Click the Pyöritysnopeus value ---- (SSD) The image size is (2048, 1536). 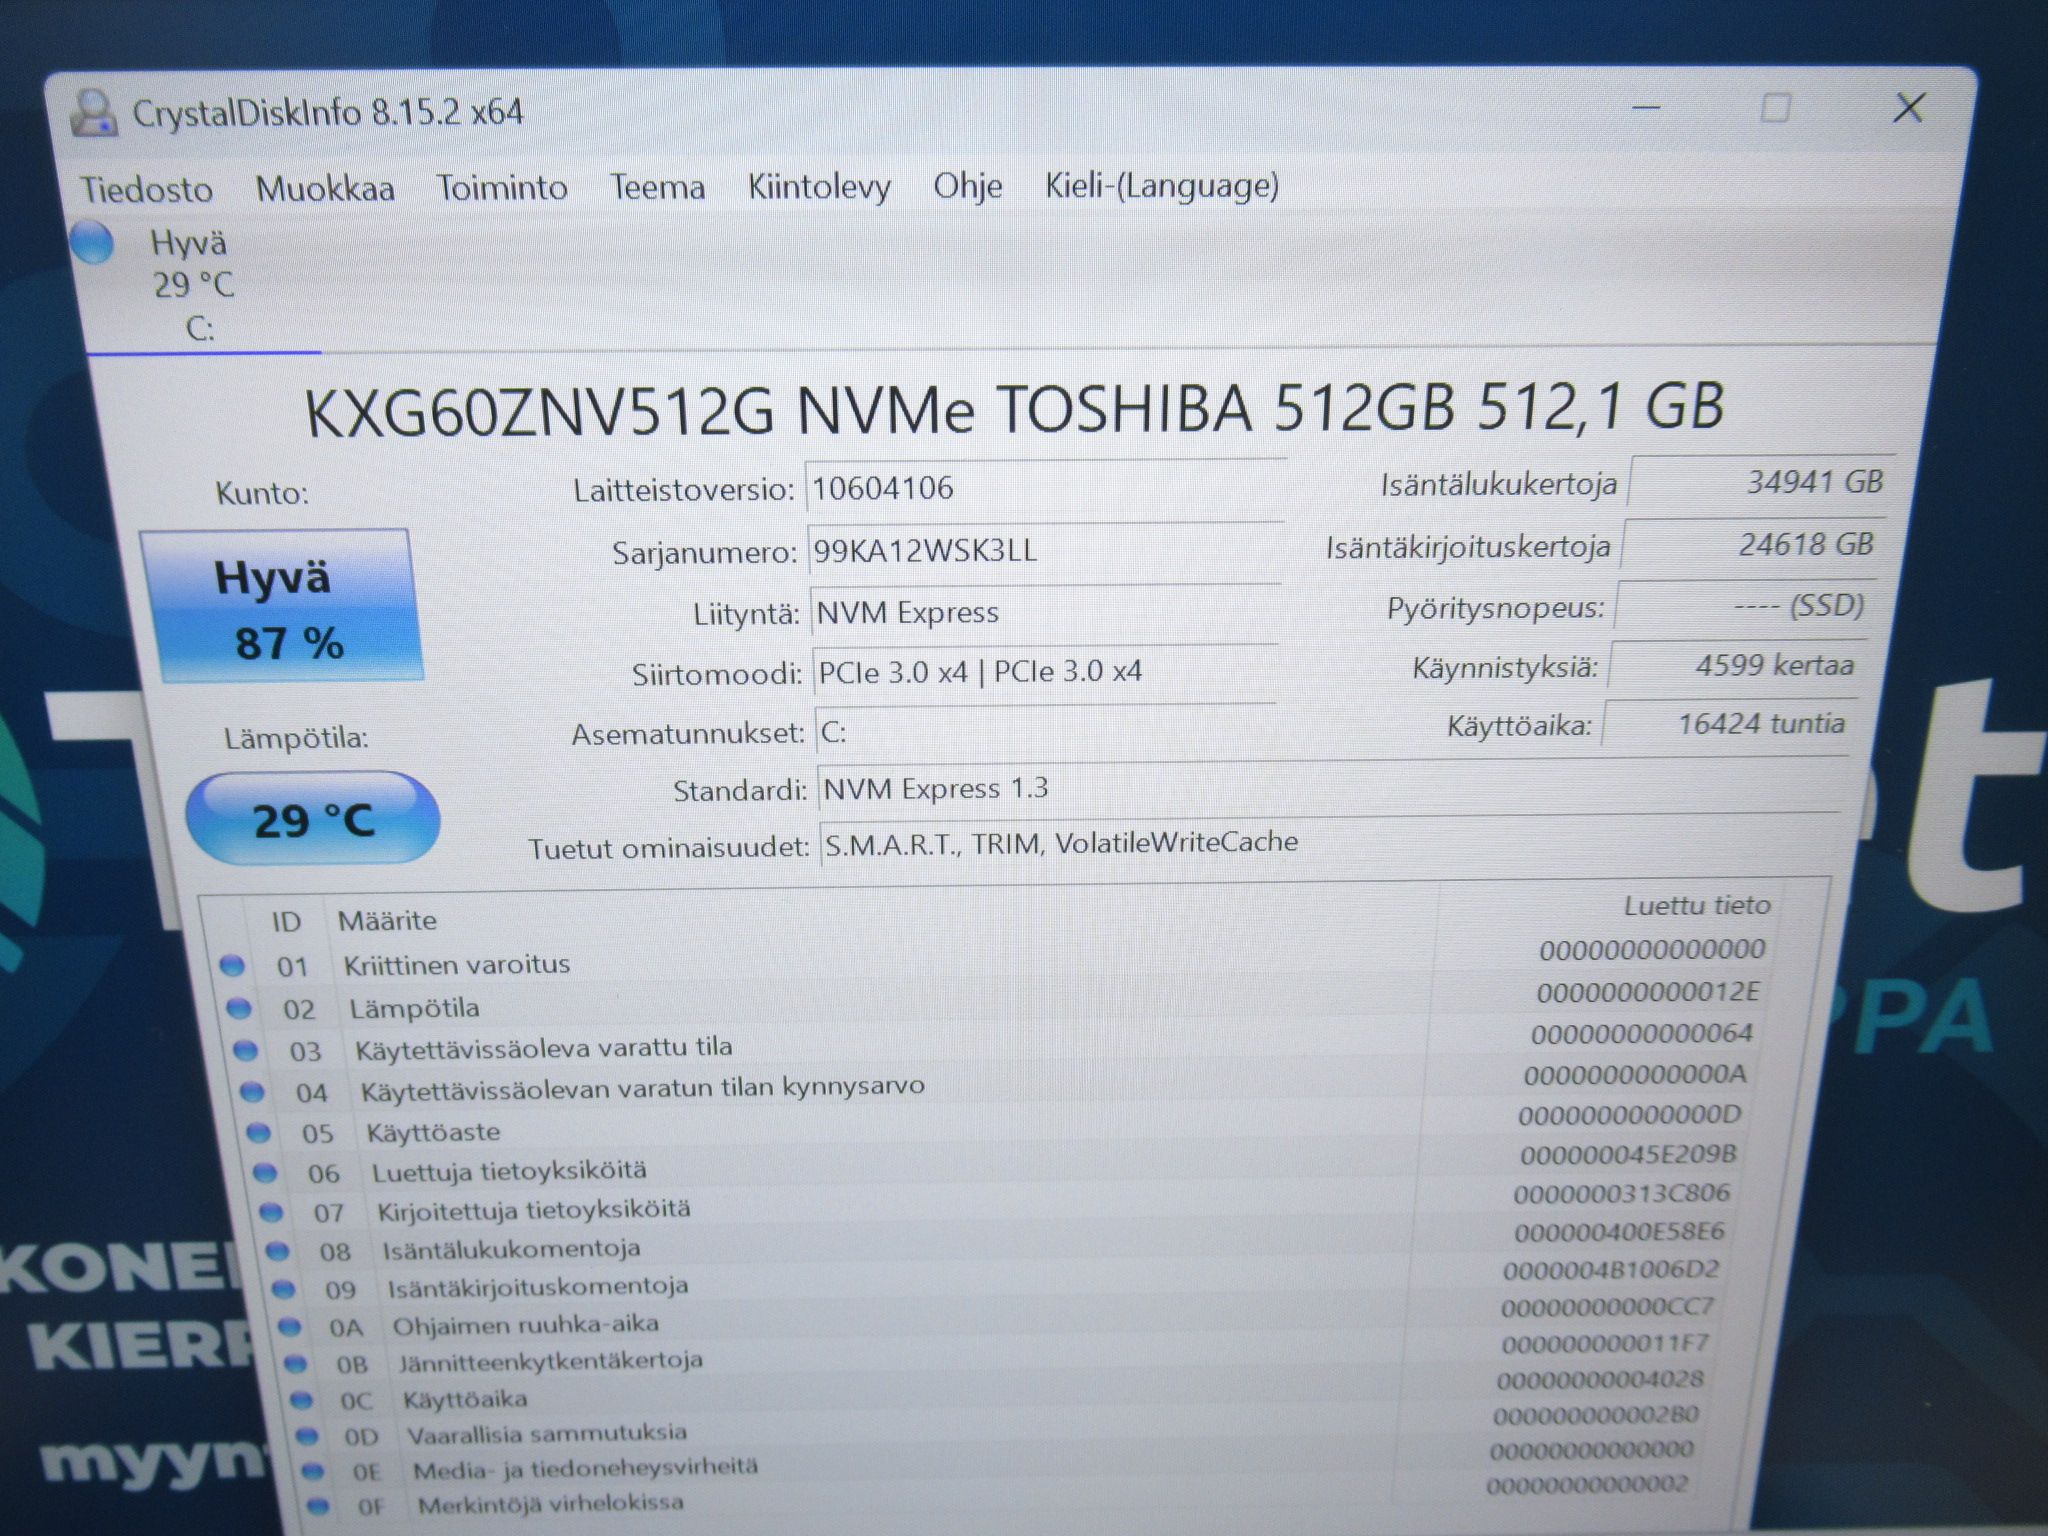pyautogui.click(x=1746, y=606)
